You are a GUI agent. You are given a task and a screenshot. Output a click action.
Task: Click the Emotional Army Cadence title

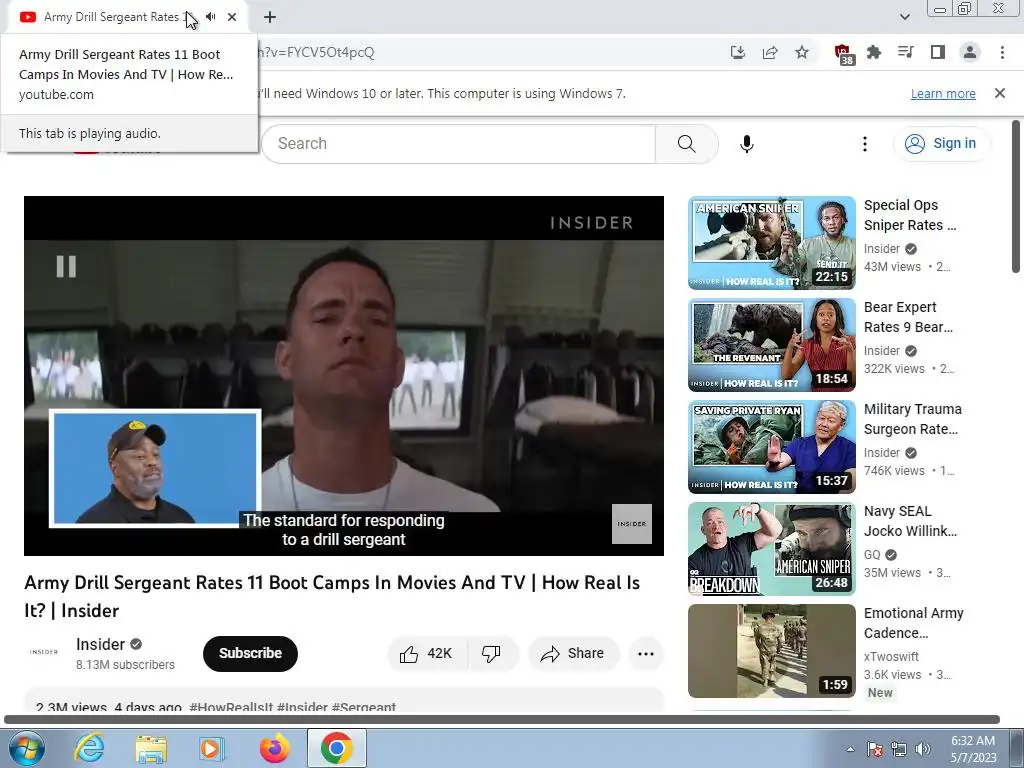914,622
